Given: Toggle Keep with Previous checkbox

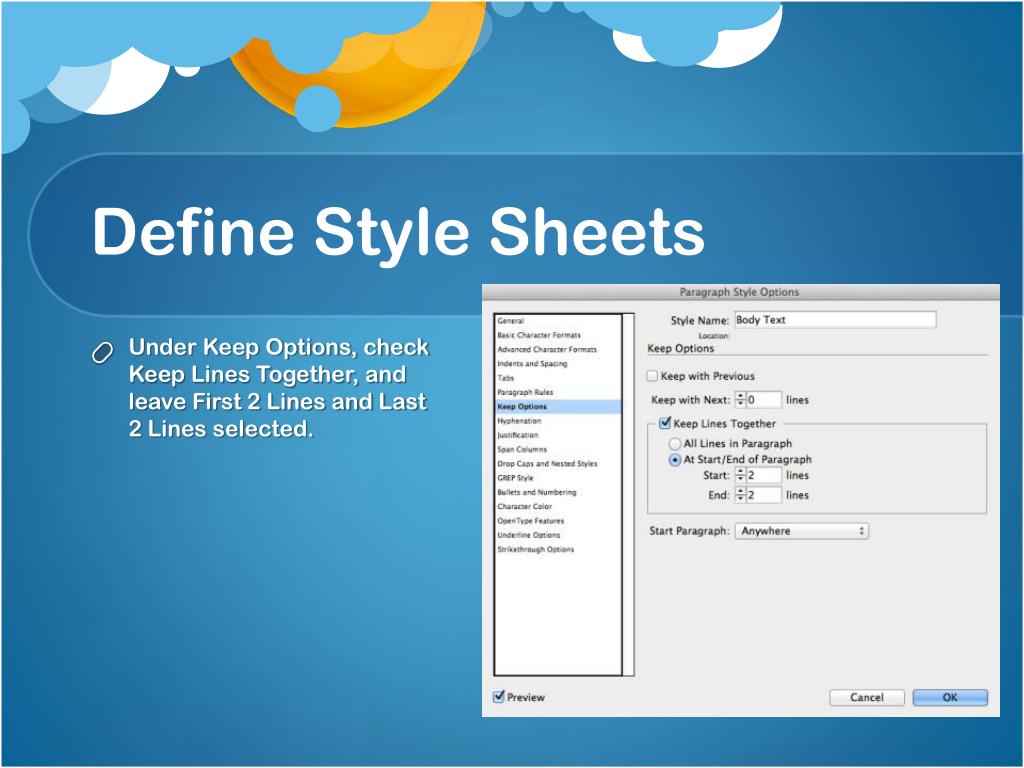Looking at the screenshot, I should 652,376.
